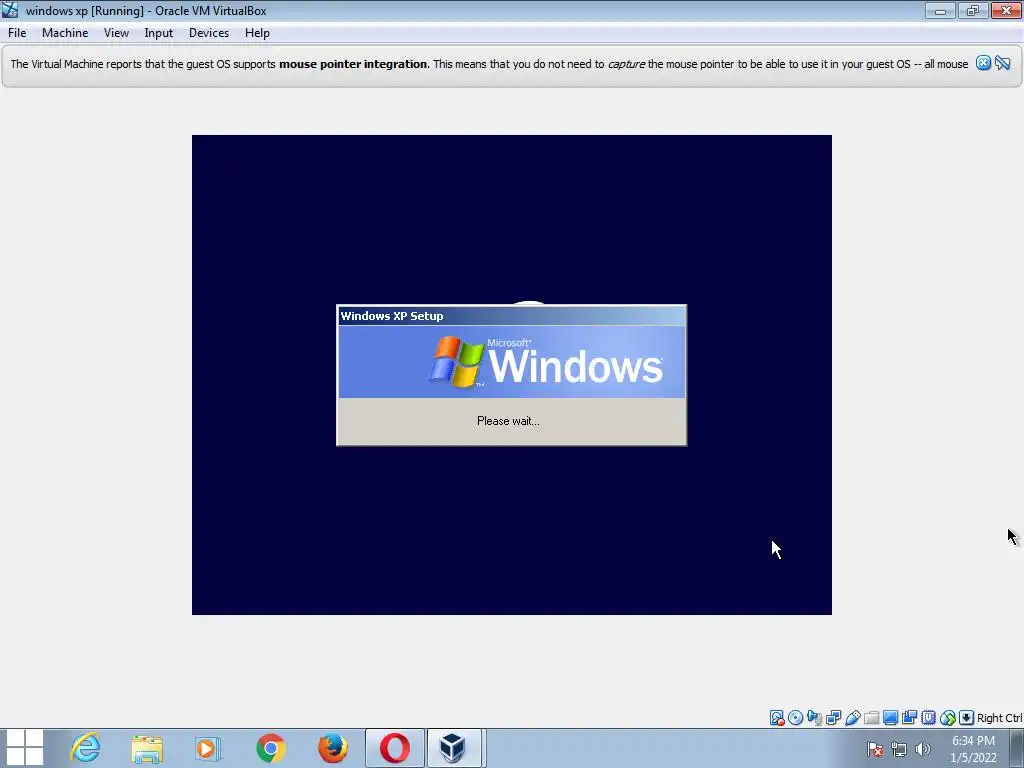Open the volume speaker tray icon
Image resolution: width=1024 pixels, height=768 pixels.
[922, 749]
